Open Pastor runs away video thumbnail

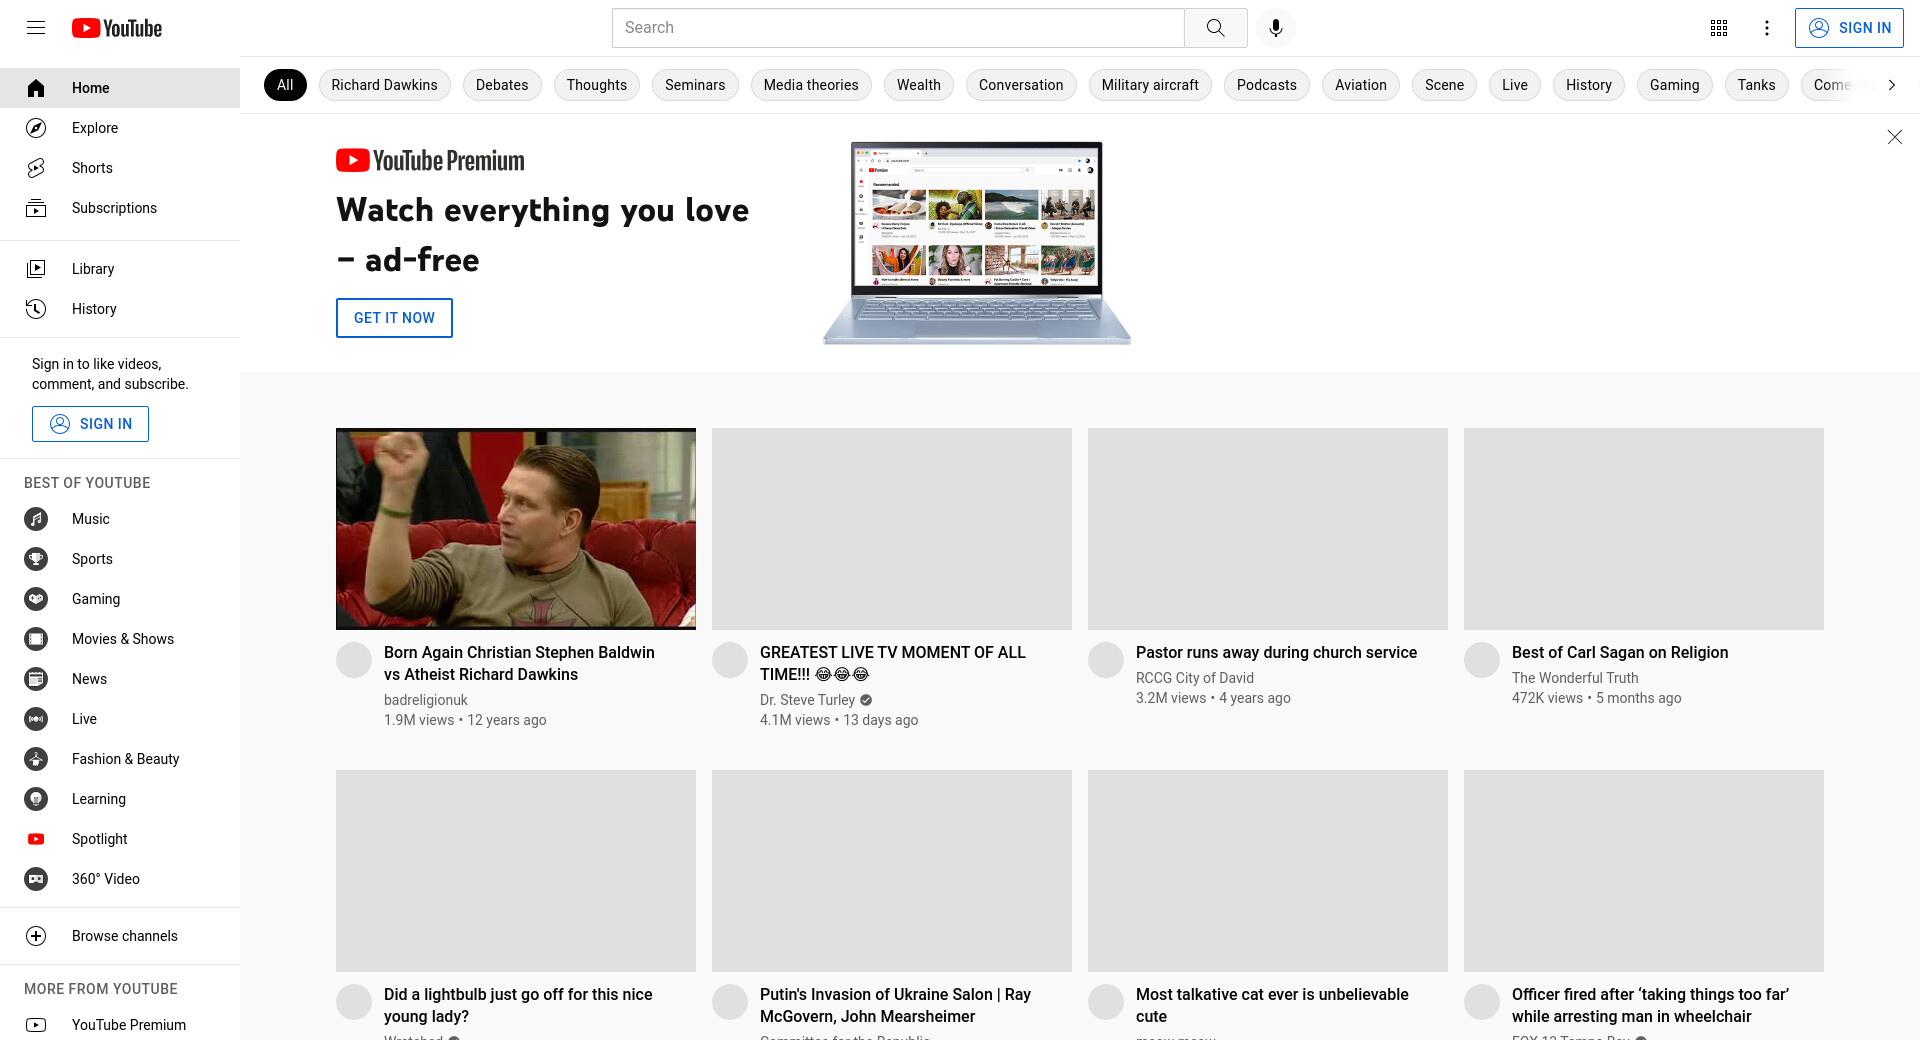tap(1268, 529)
